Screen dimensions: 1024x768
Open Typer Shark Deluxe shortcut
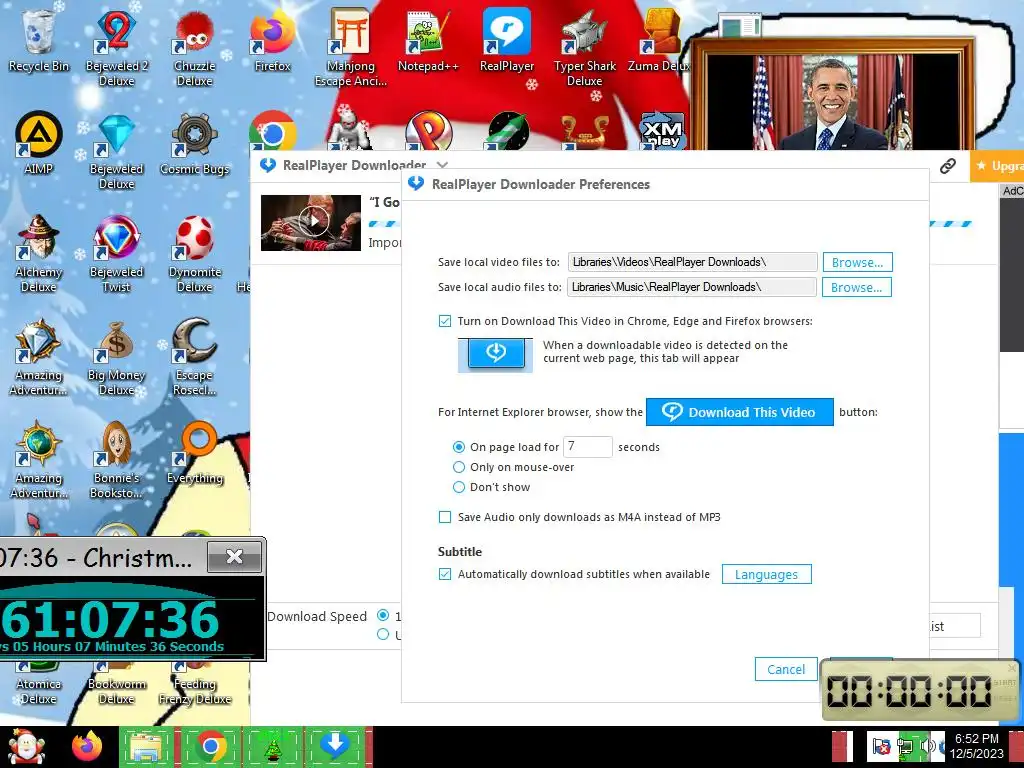[x=584, y=47]
